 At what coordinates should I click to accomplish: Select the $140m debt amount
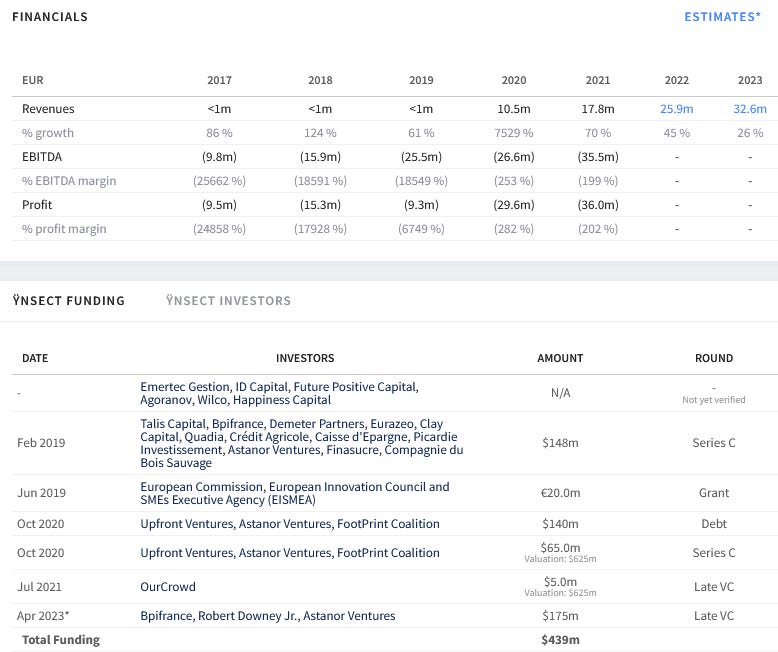560,524
